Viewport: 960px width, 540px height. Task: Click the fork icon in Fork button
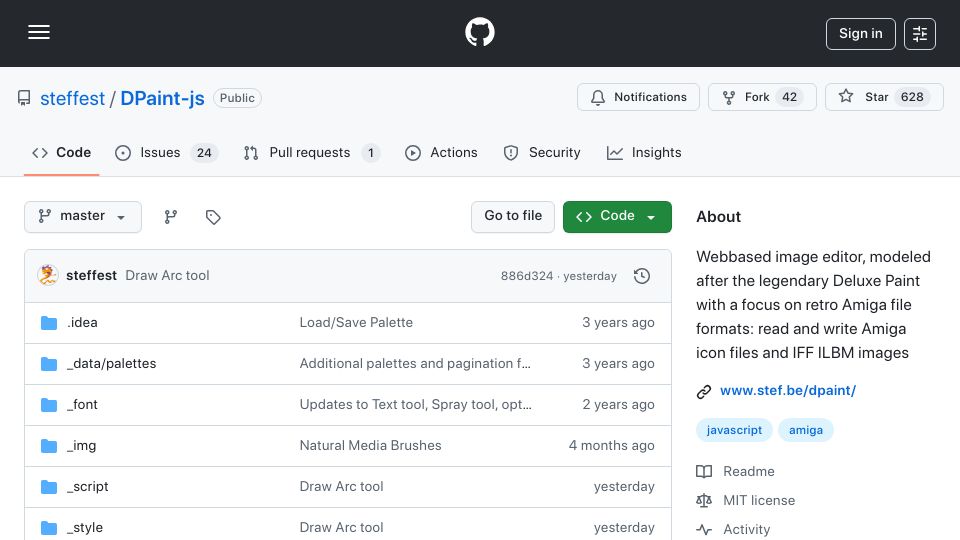729,97
